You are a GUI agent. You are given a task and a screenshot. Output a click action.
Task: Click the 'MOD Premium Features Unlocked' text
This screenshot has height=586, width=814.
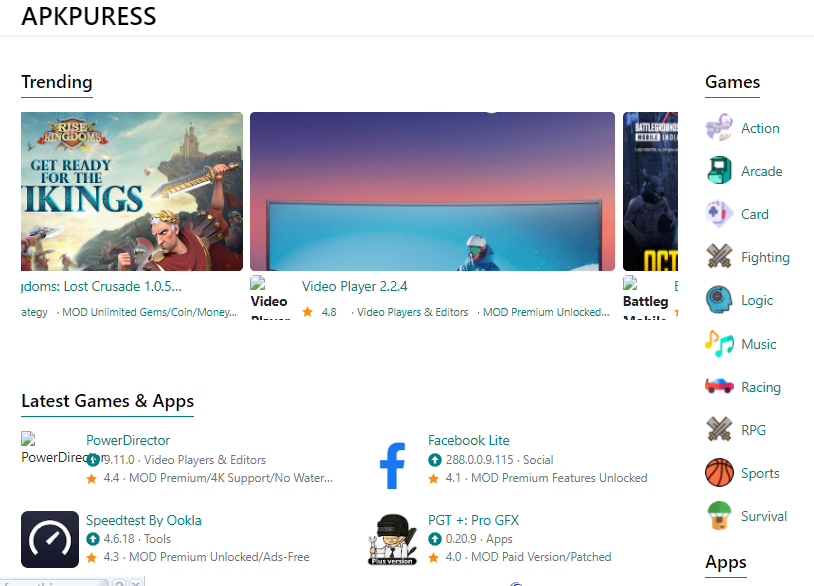pos(559,478)
